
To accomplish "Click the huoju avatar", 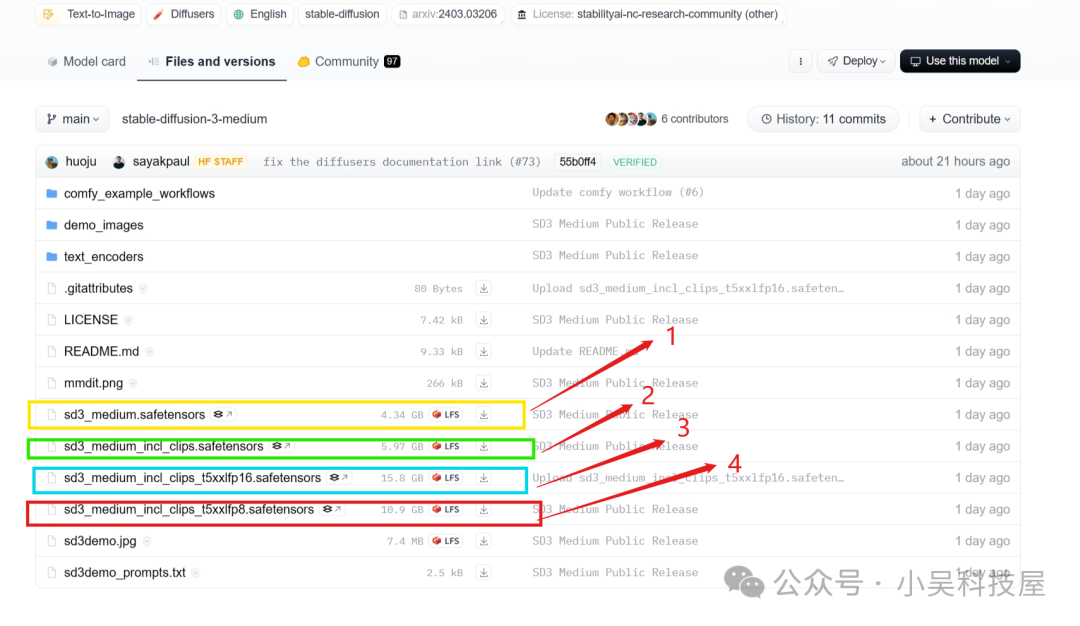I will coord(52,163).
